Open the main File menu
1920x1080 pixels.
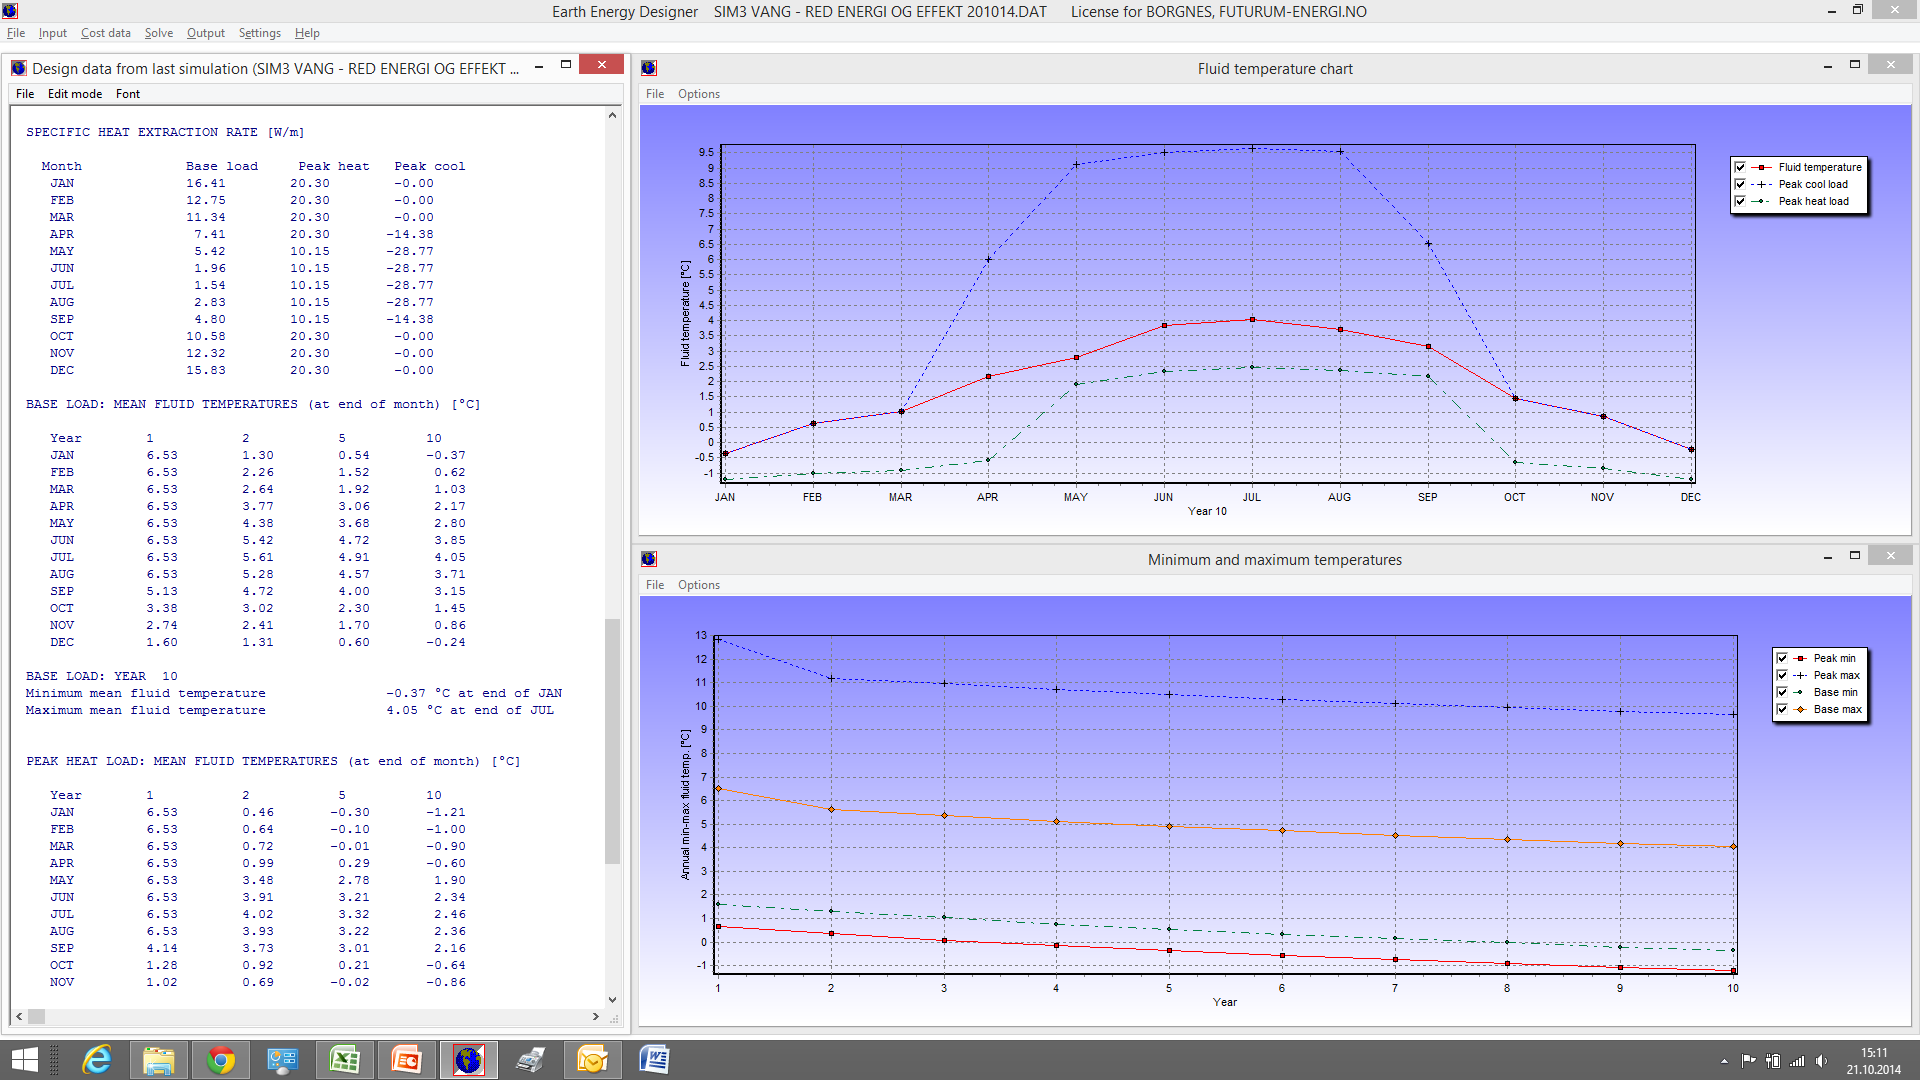click(x=16, y=33)
